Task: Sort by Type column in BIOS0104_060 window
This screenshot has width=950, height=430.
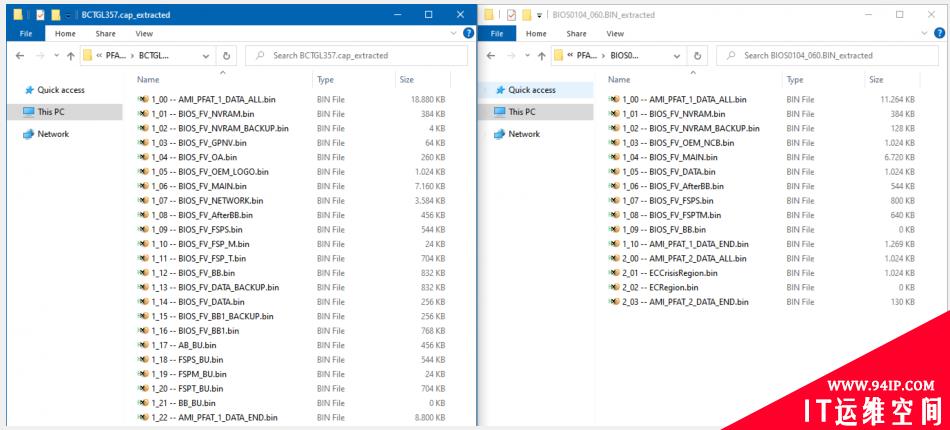Action: pos(795,79)
